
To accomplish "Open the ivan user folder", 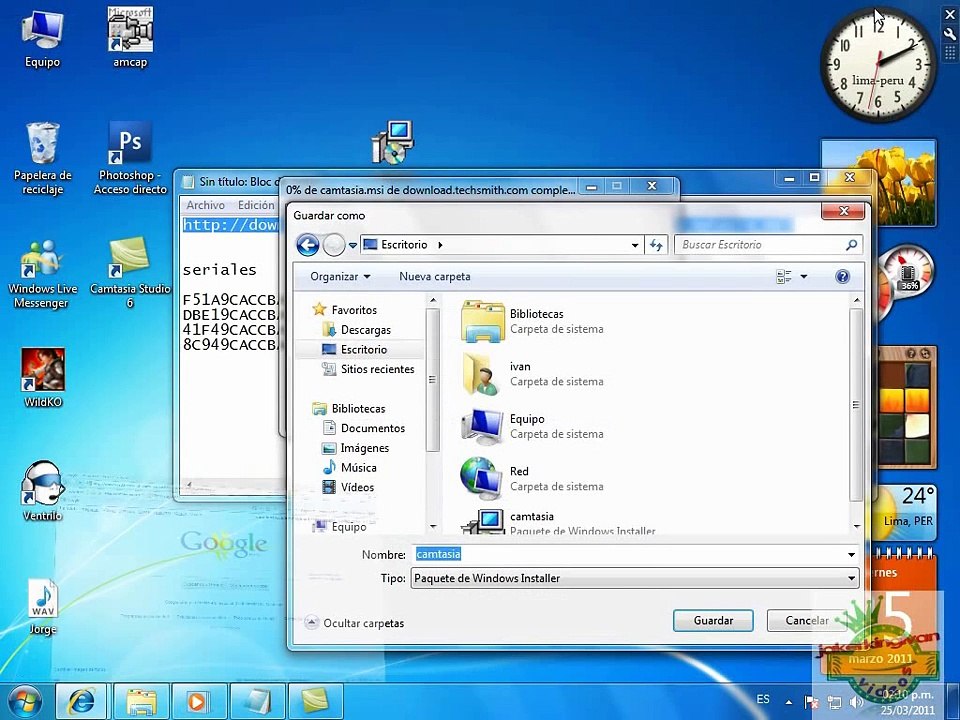I will [x=531, y=374].
